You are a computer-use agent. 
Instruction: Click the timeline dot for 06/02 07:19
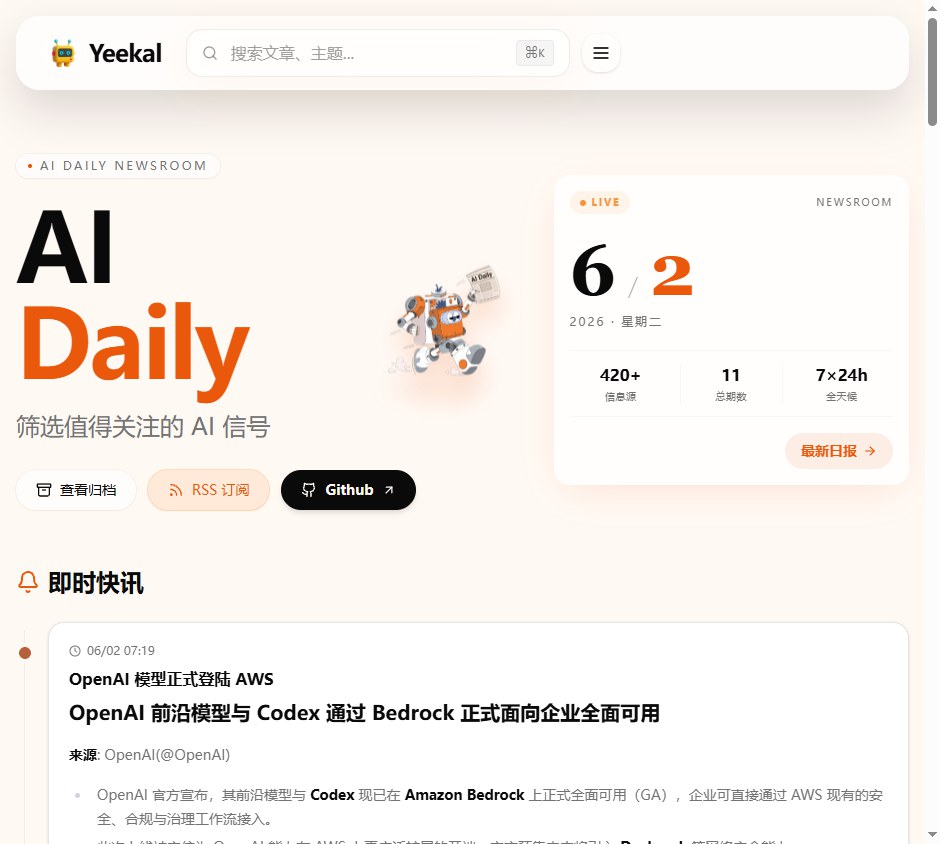click(x=25, y=653)
